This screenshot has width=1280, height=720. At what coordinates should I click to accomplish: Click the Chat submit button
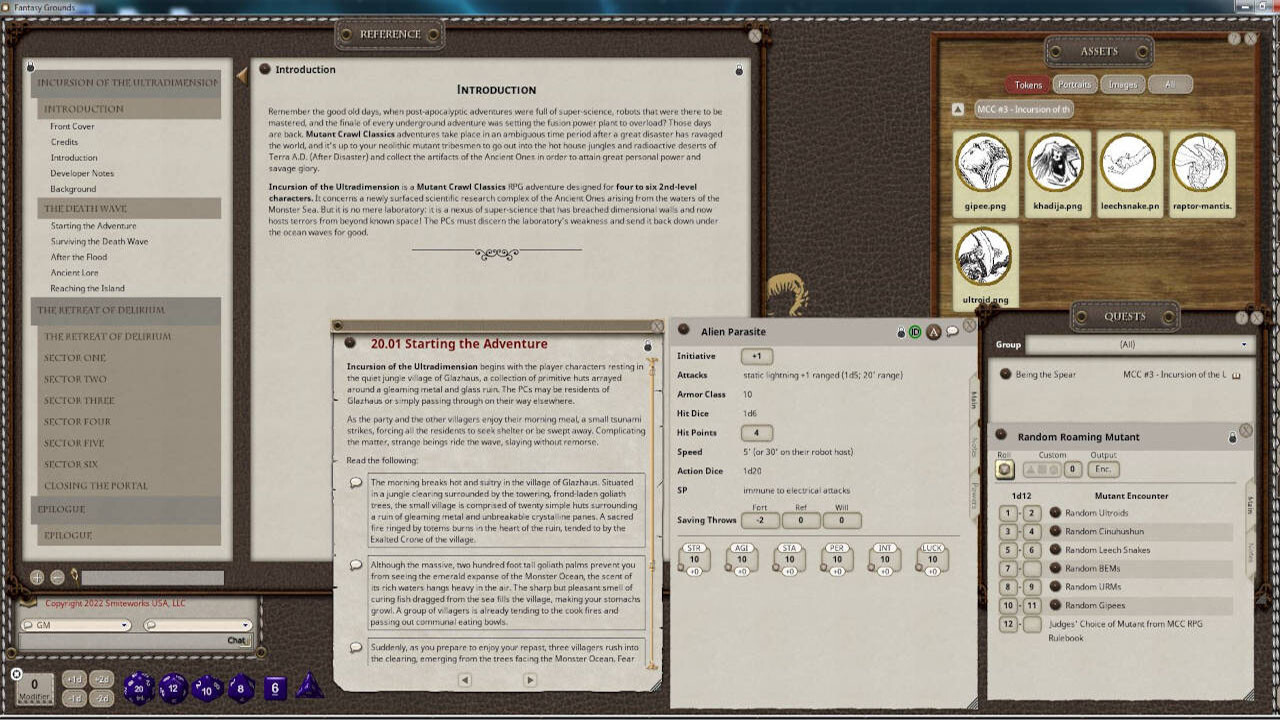pyautogui.click(x=238, y=638)
